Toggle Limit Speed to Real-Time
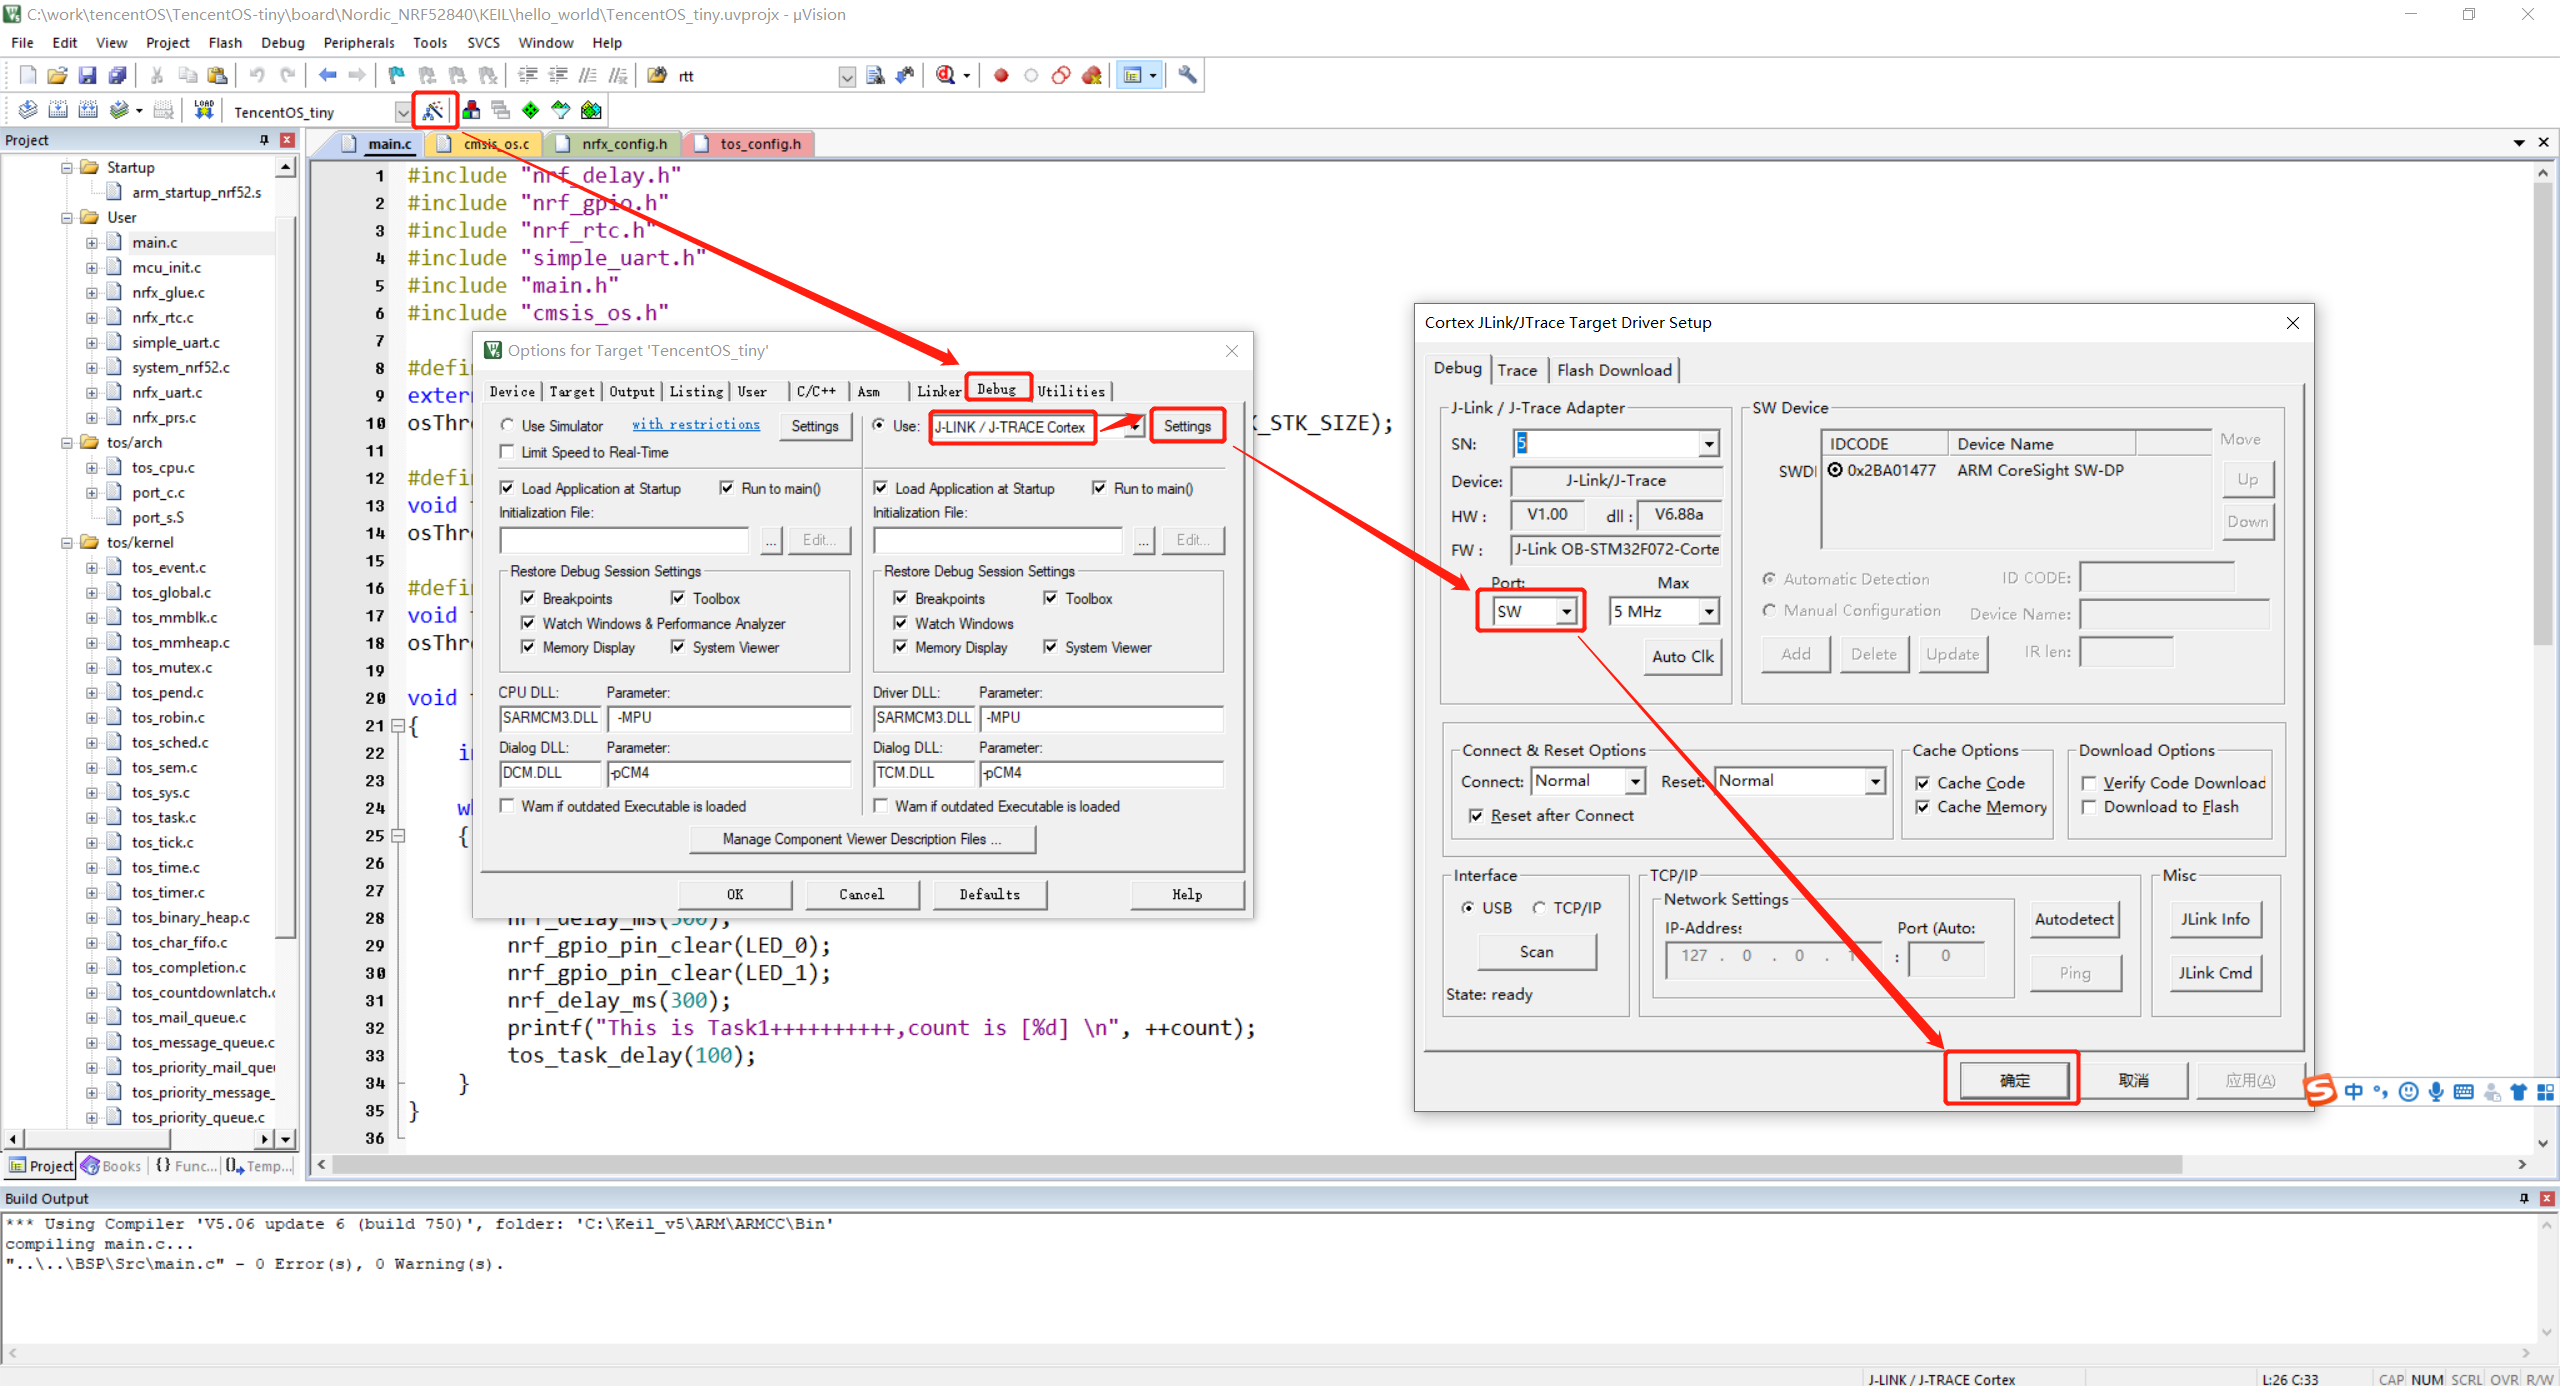The image size is (2560, 1386). coord(507,452)
